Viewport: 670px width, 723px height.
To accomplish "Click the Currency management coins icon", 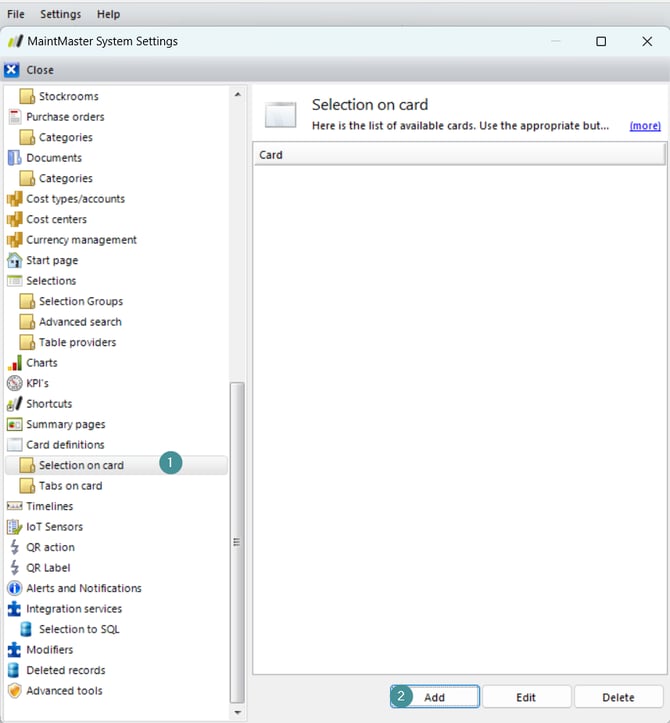I will (14, 240).
